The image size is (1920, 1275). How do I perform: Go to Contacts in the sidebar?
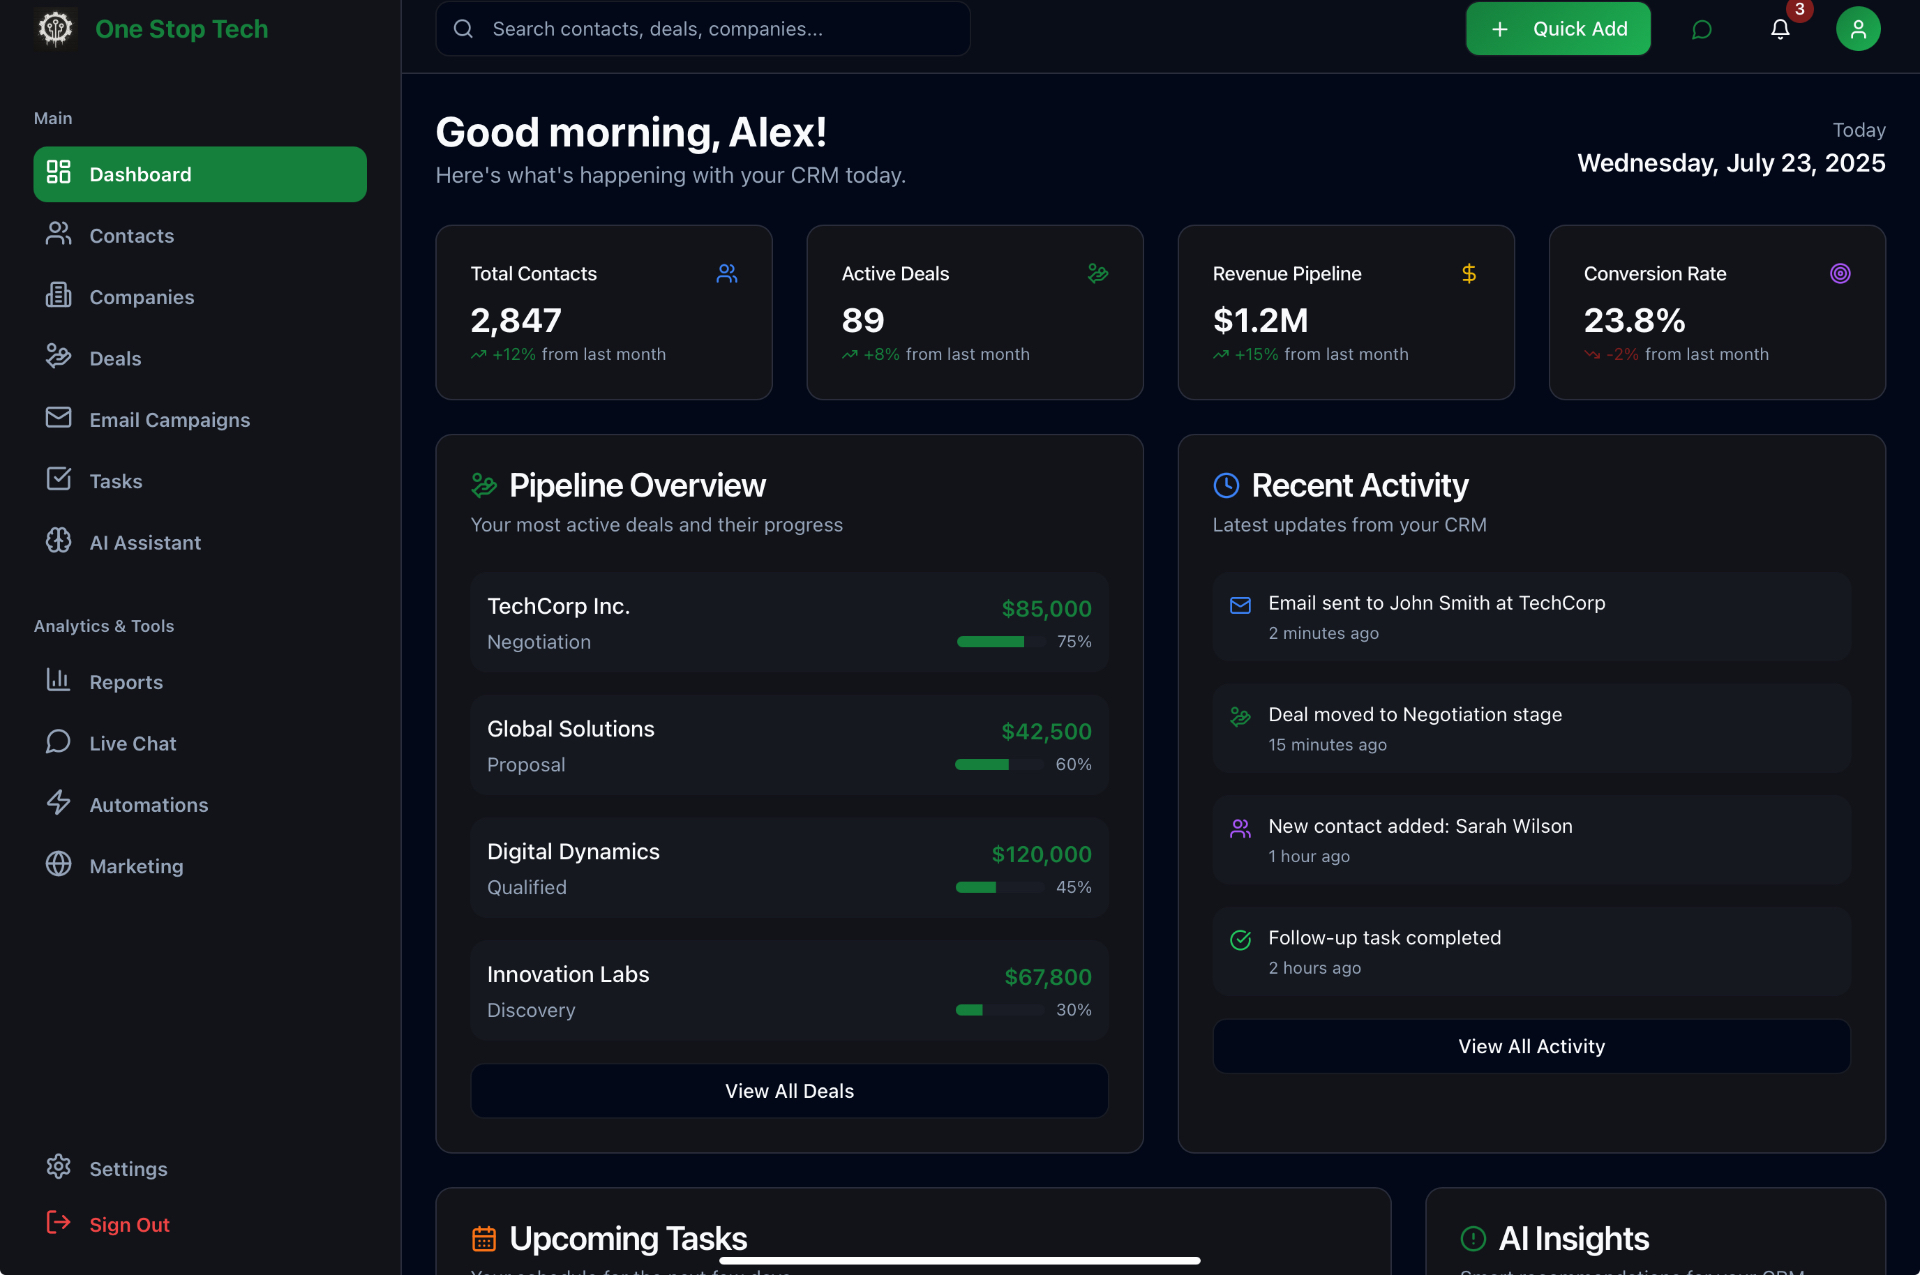(x=200, y=235)
